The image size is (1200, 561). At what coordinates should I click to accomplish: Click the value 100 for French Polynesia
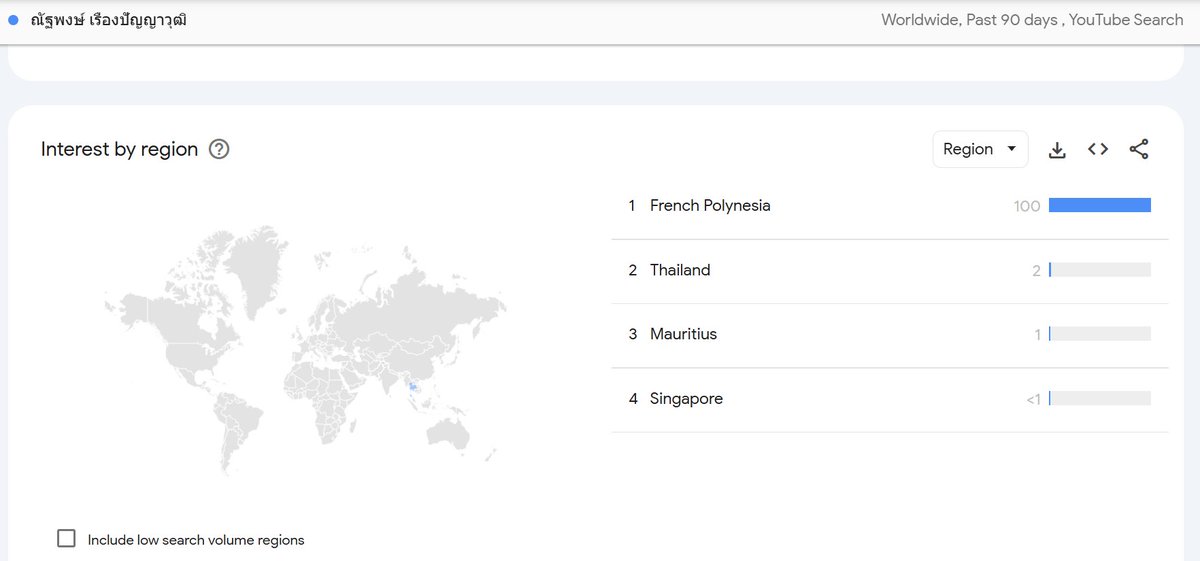(1027, 206)
